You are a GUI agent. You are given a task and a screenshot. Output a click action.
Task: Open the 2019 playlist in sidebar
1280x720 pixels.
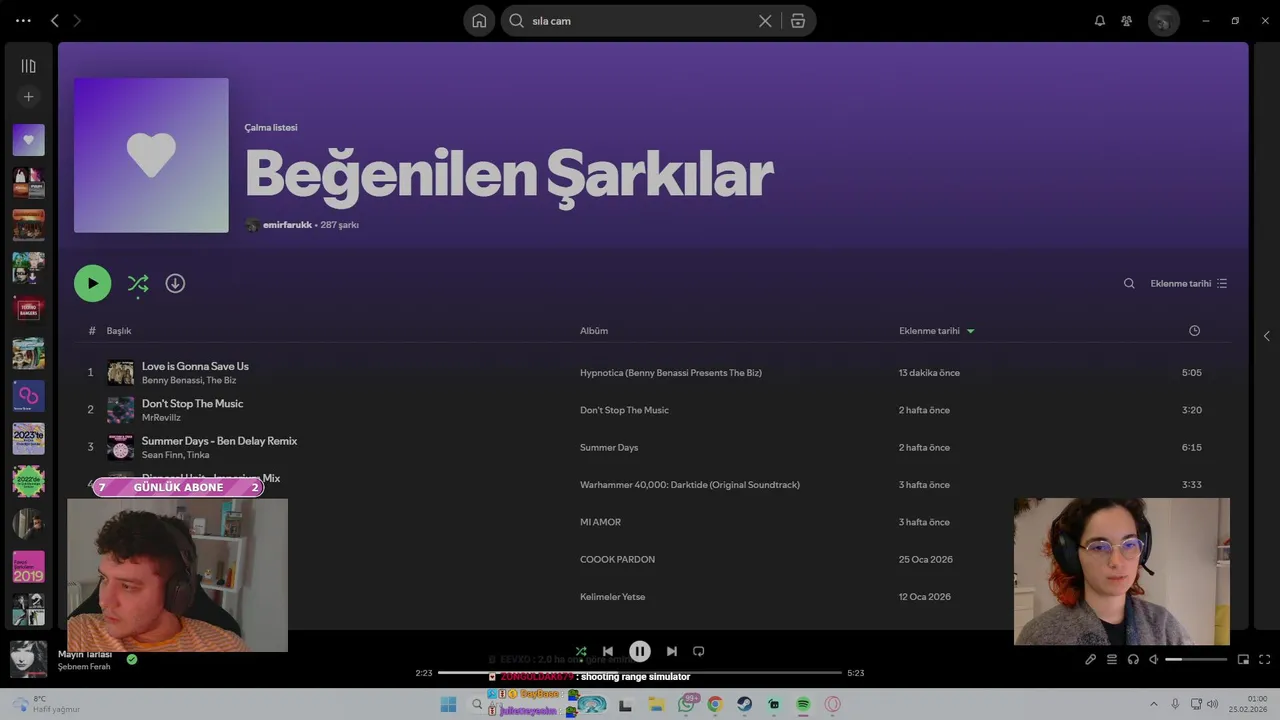coord(28,567)
